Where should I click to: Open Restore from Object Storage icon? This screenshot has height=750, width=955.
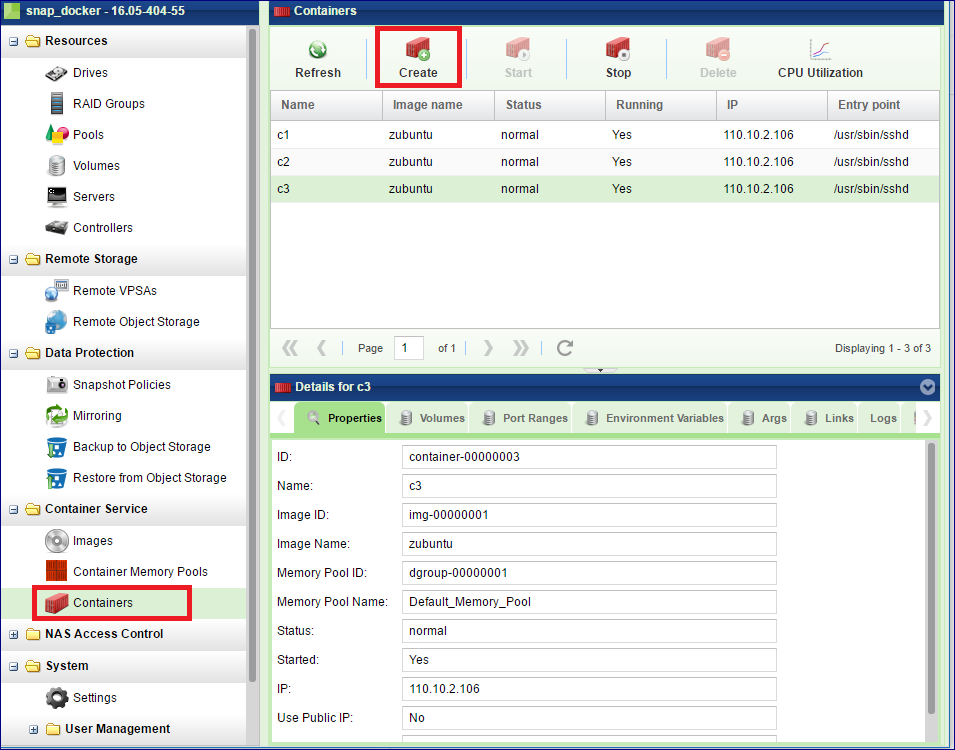[57, 478]
